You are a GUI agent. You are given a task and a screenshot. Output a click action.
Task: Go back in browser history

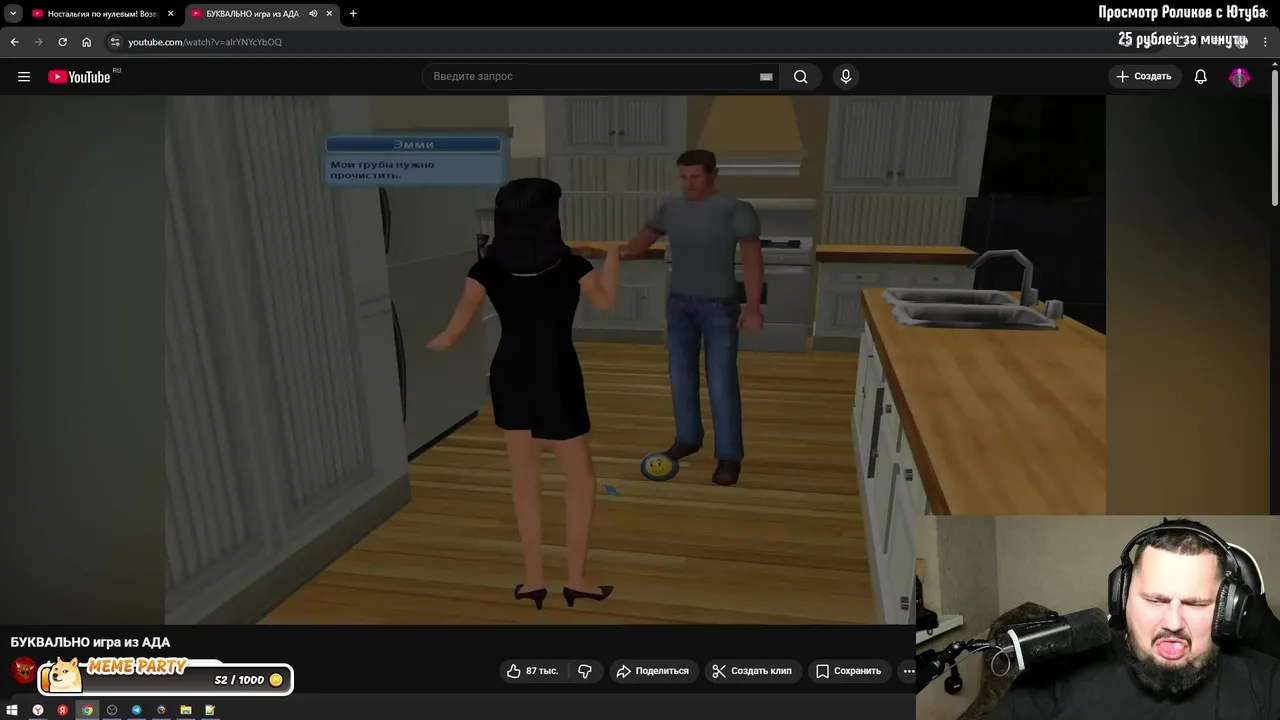pos(14,42)
